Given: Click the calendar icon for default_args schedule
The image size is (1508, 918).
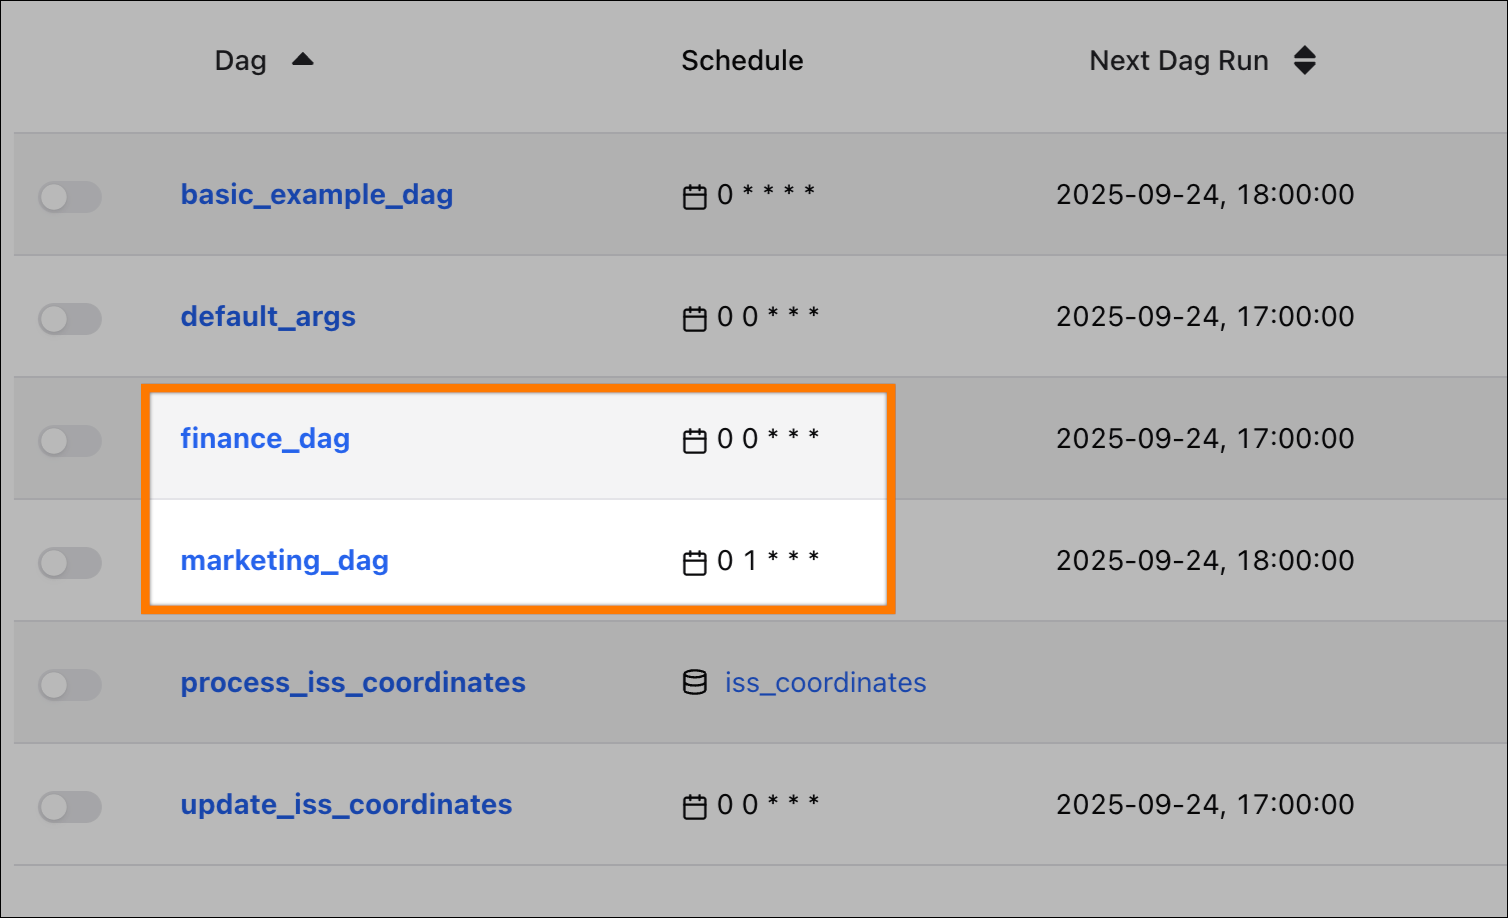Looking at the screenshot, I should click(x=694, y=317).
